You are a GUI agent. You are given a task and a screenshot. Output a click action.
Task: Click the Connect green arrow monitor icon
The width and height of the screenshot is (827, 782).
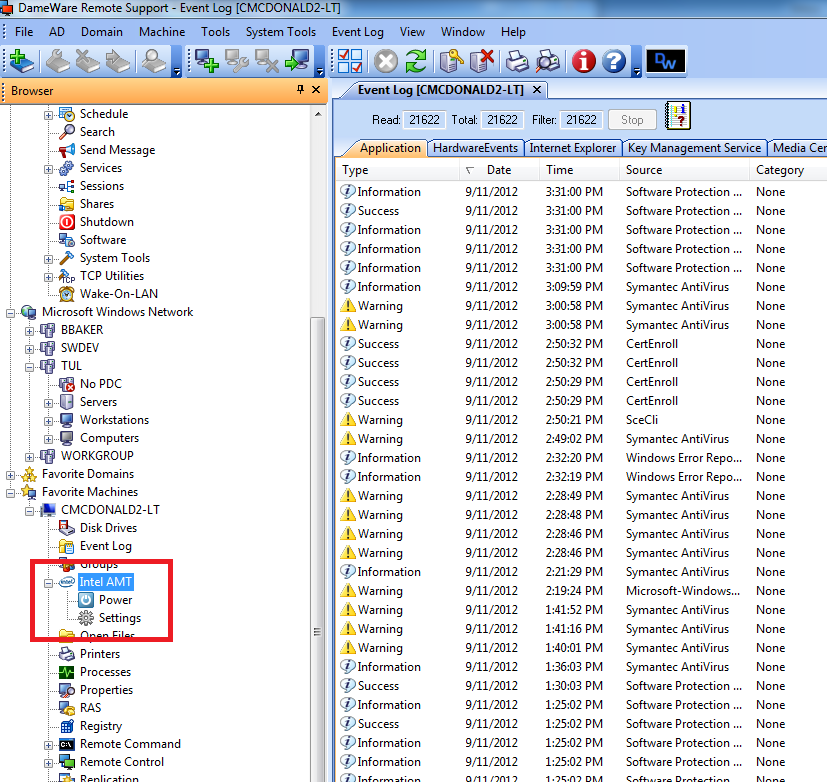[297, 61]
